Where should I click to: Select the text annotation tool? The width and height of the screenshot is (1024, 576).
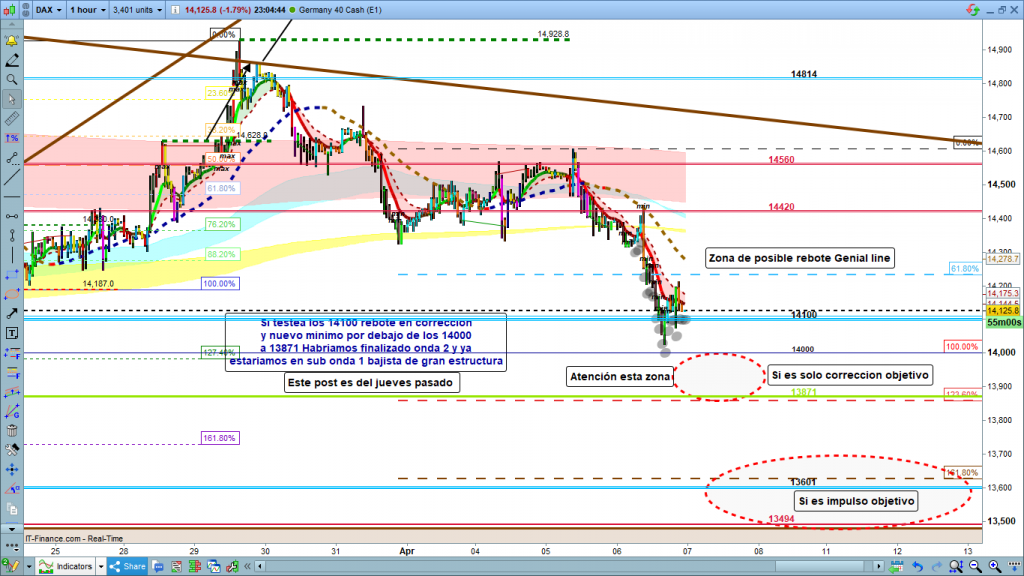(11, 332)
